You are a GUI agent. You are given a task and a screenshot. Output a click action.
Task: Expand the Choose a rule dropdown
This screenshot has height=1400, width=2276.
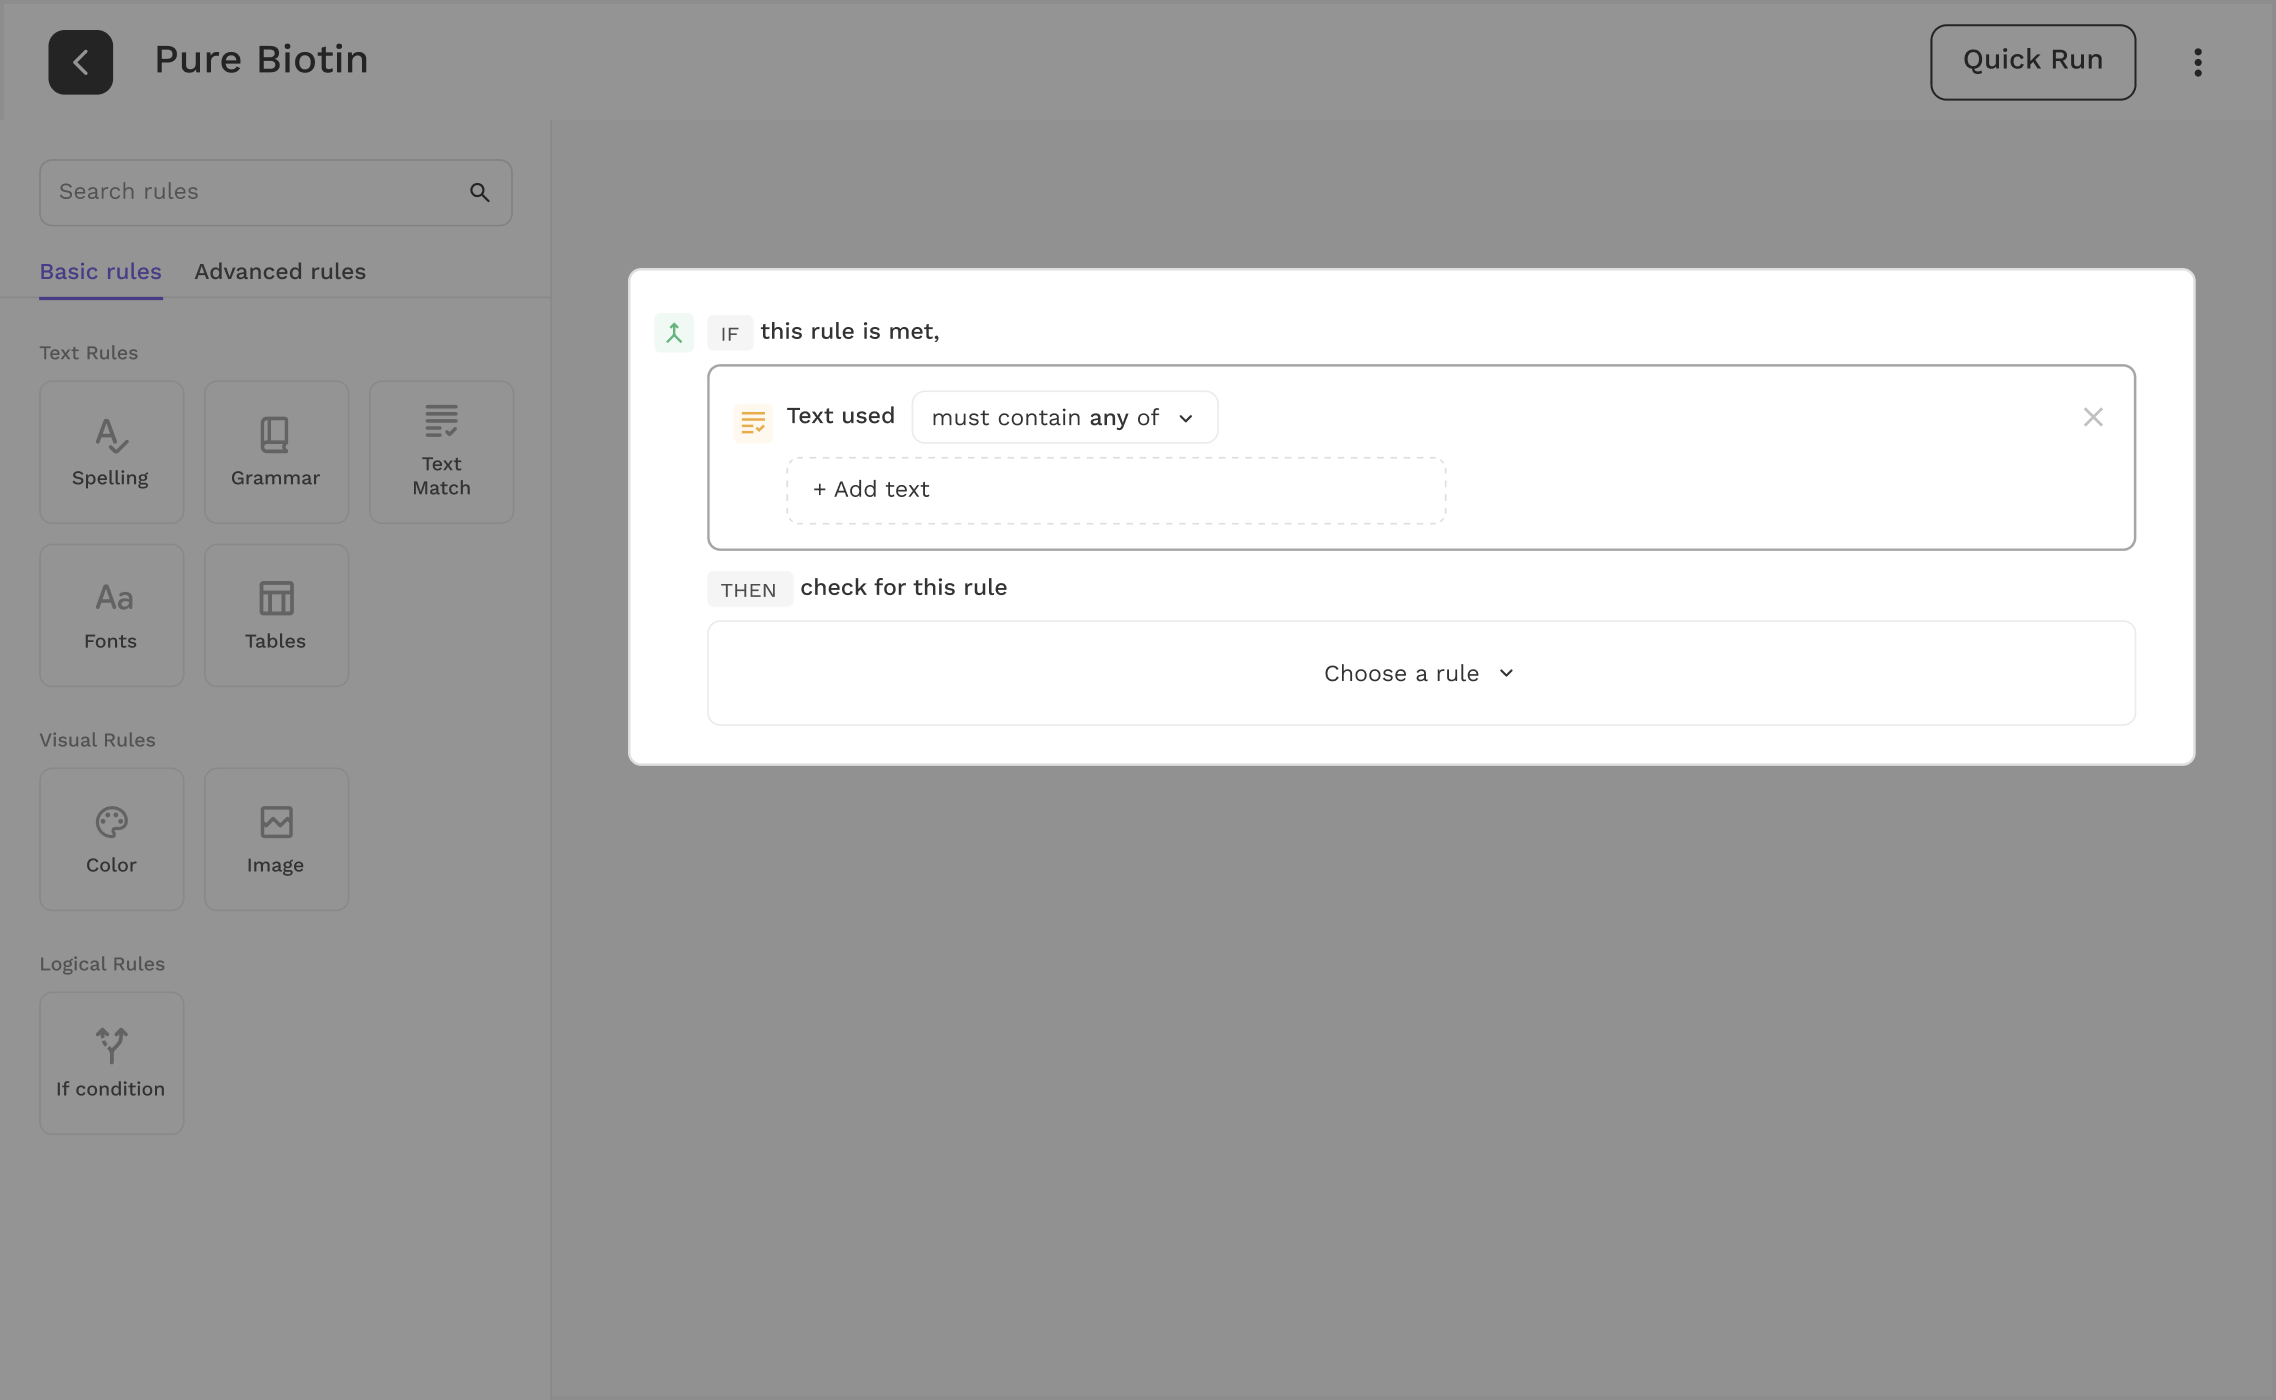click(x=1420, y=673)
